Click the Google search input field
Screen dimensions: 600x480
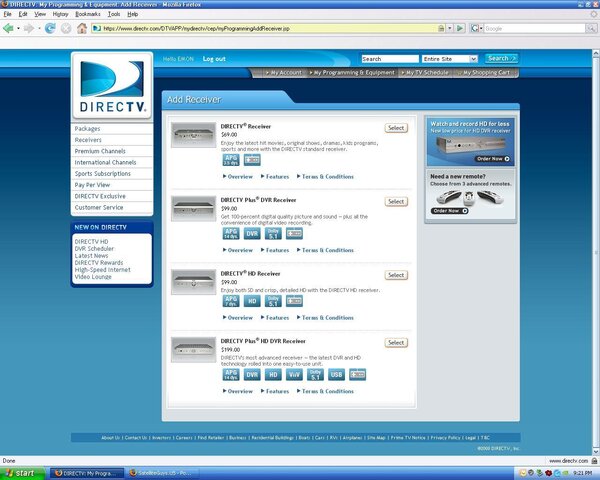pos(535,28)
